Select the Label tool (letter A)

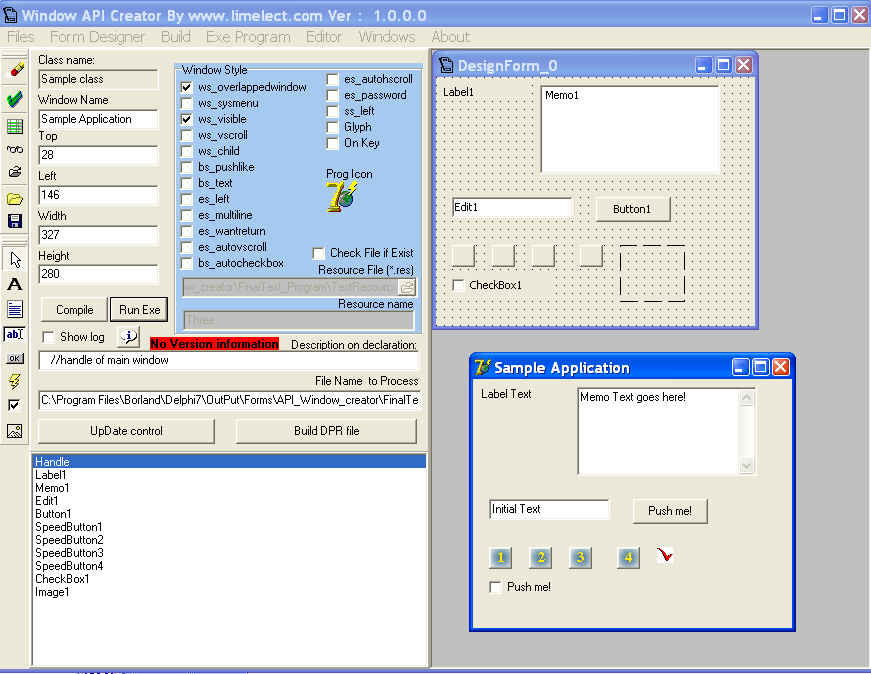coord(15,284)
